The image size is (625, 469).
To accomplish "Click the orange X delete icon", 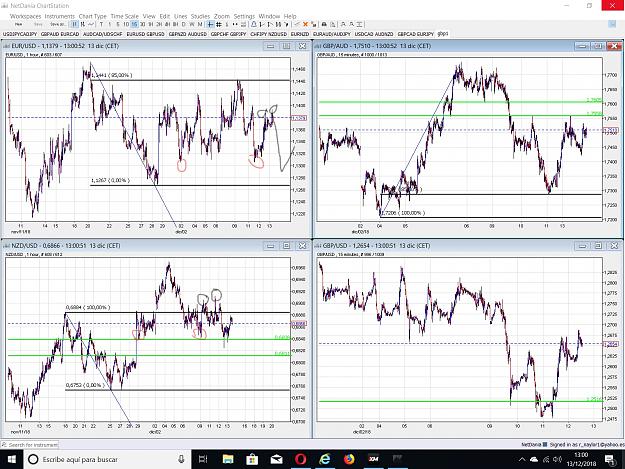I will click(x=306, y=24).
